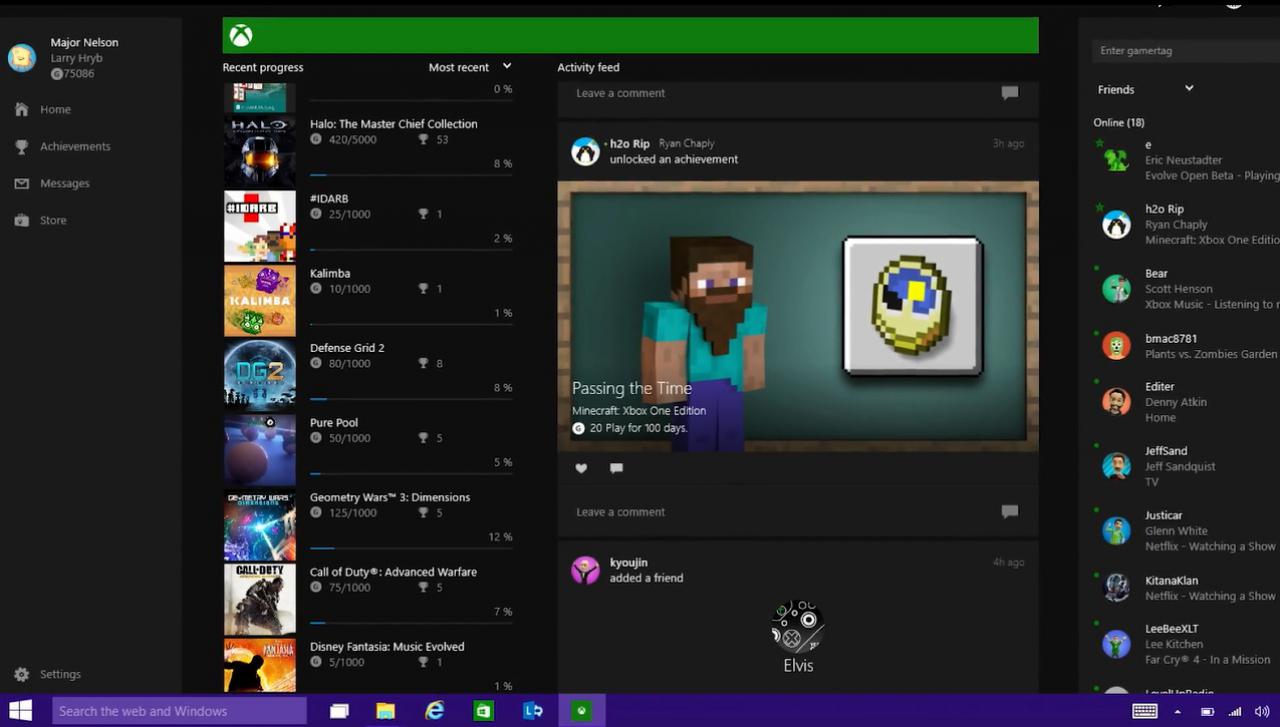Open Defense Grid 2 thumbnail
The image size is (1280, 727).
260,376
